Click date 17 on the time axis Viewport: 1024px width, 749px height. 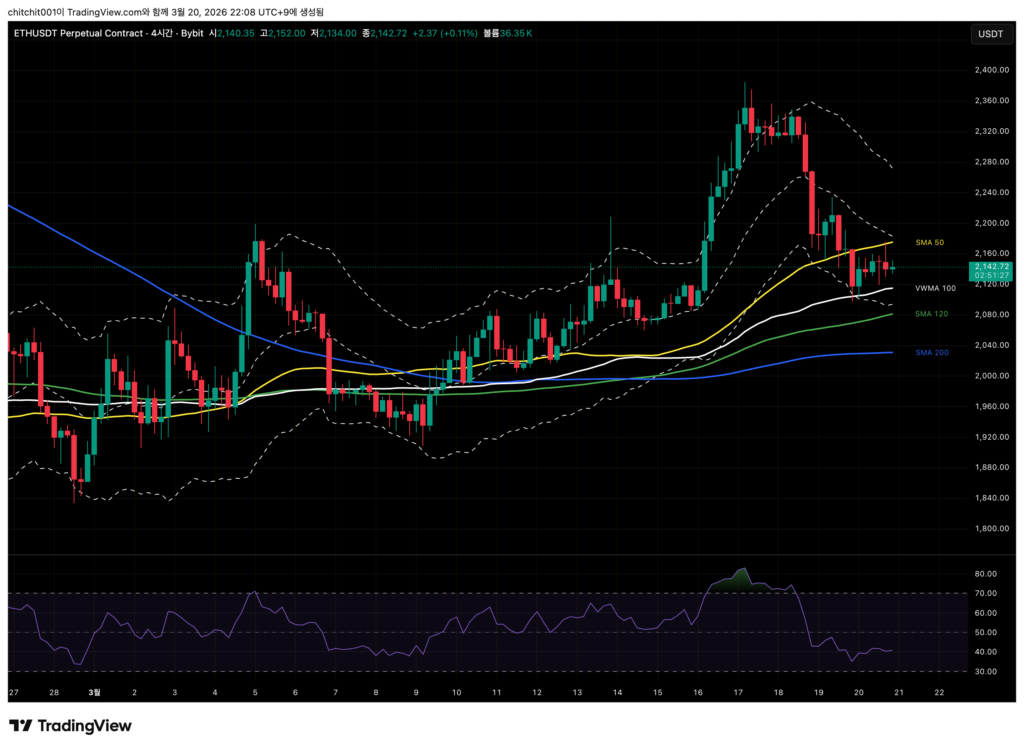737,692
